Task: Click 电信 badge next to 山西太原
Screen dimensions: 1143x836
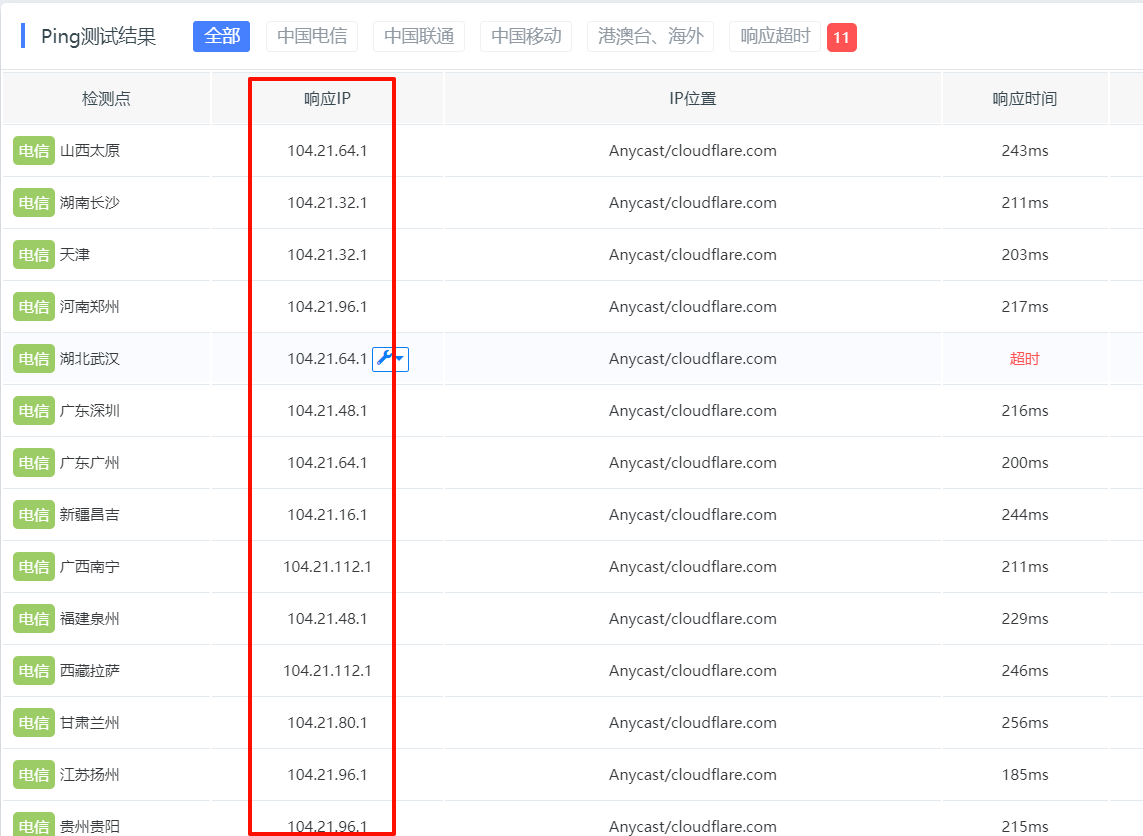Action: click(x=34, y=151)
